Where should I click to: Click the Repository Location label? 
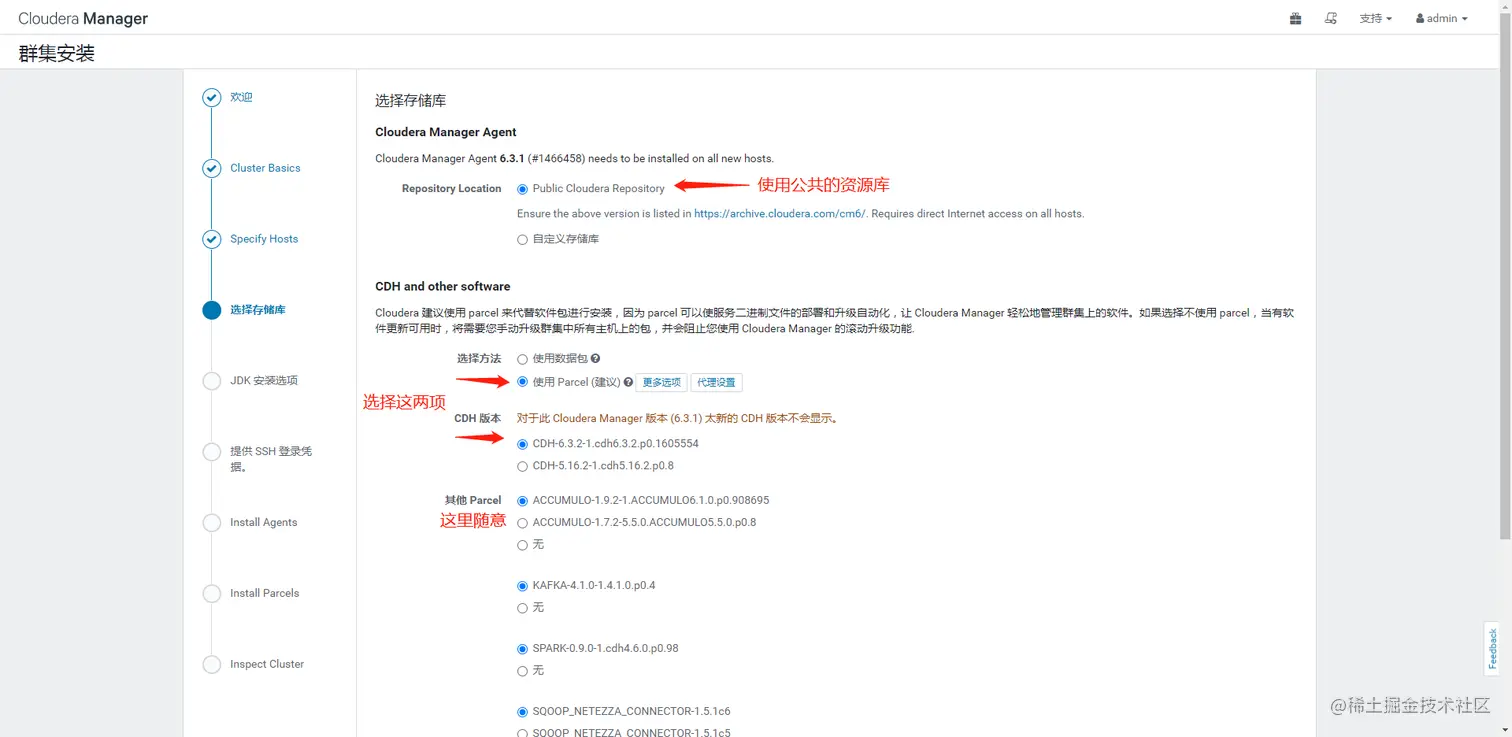click(x=451, y=189)
